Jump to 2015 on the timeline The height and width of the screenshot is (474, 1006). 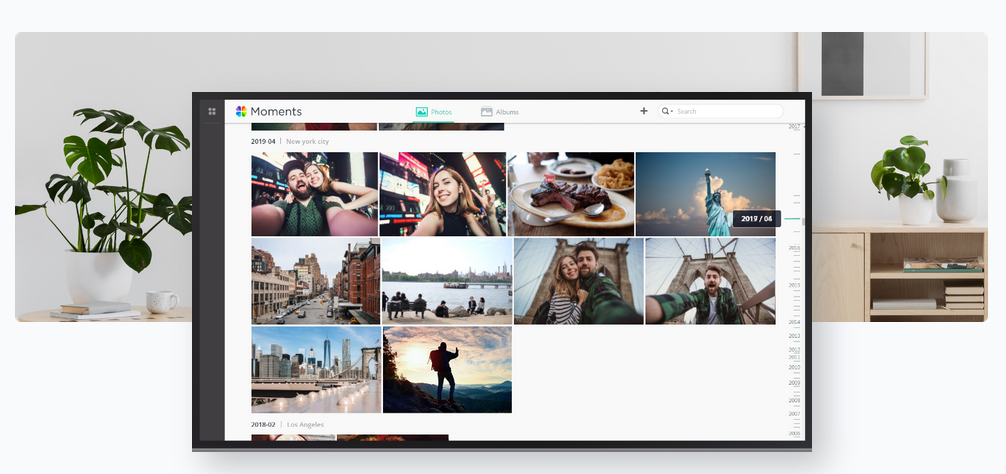tap(794, 285)
